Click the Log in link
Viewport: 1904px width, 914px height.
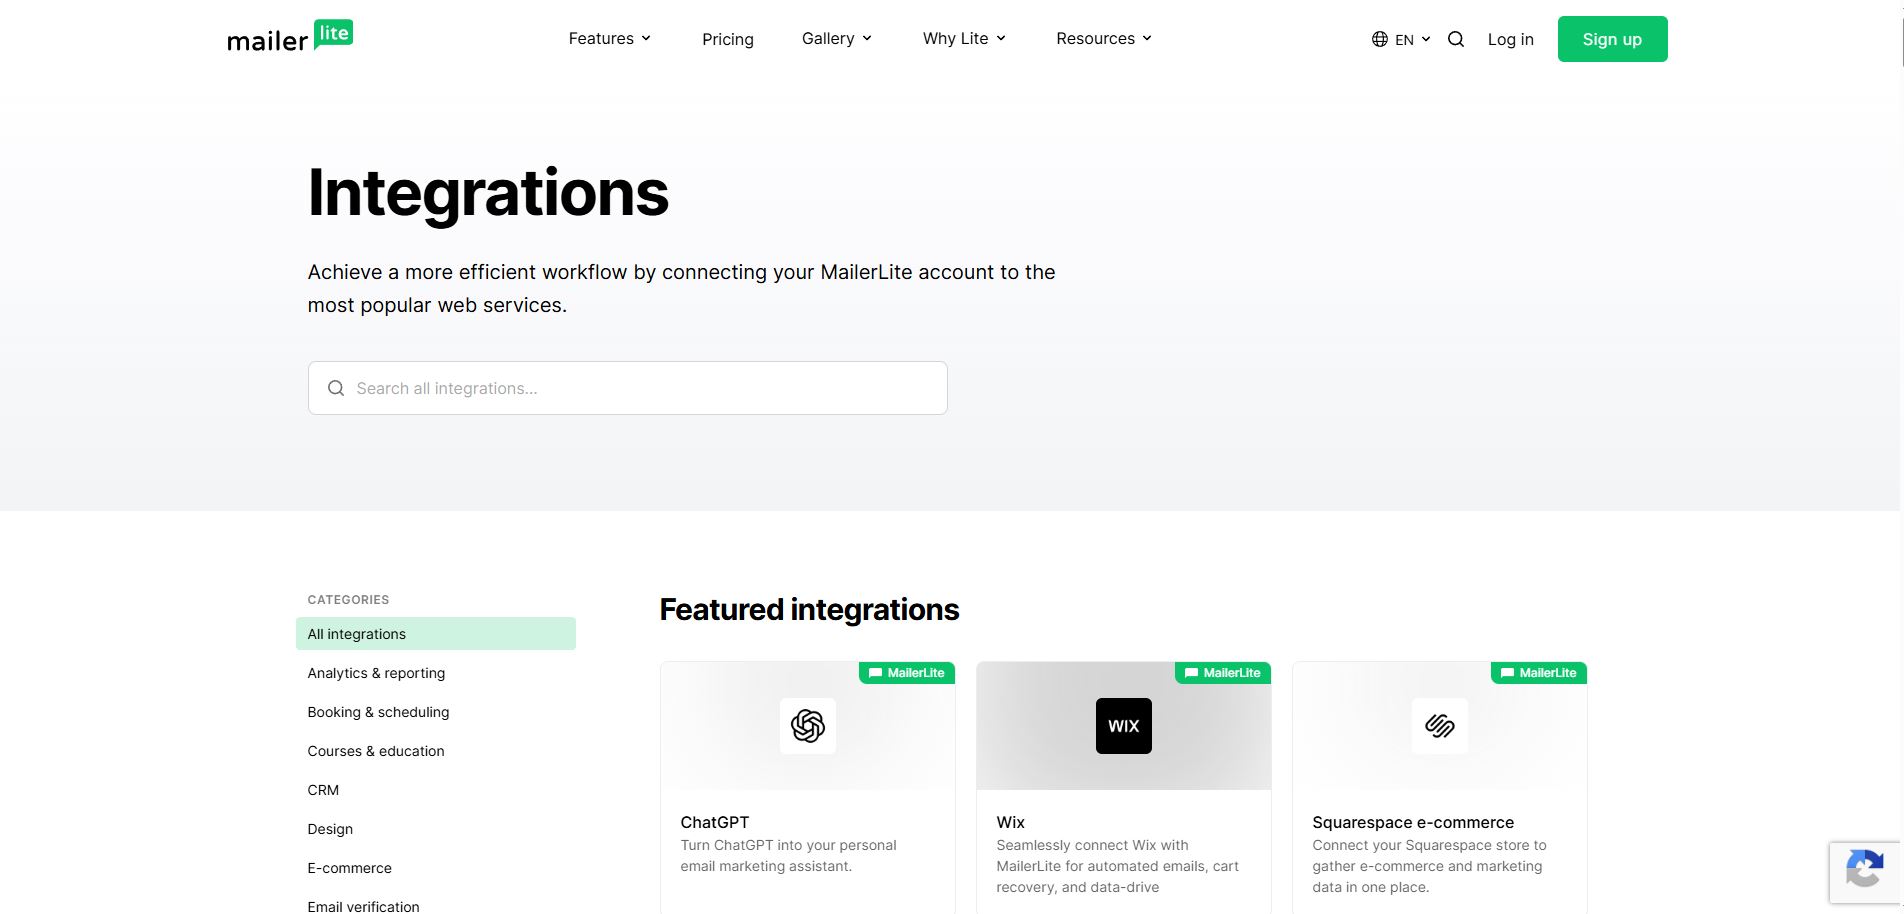[x=1510, y=39]
